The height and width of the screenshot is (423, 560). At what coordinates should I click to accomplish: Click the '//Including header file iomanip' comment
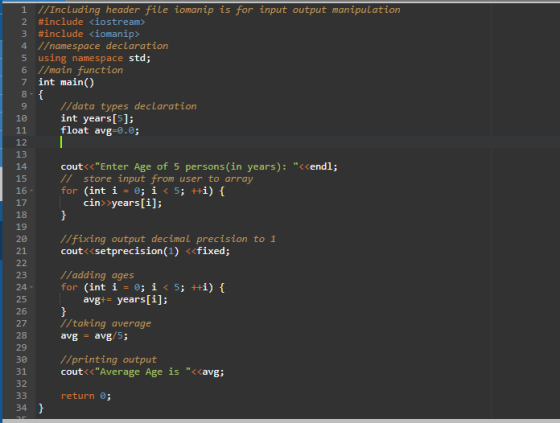tap(219, 10)
